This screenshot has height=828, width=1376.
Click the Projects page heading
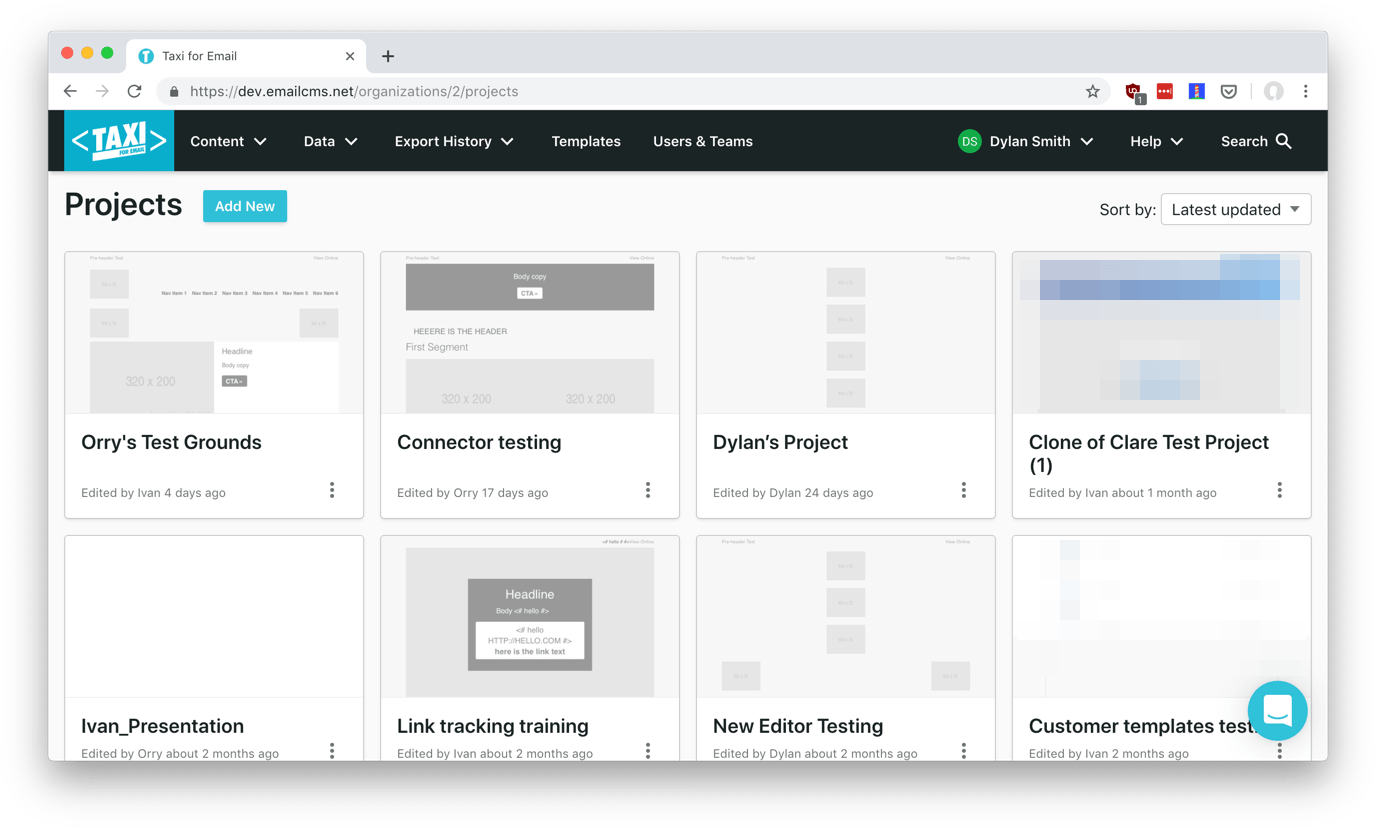pos(123,205)
